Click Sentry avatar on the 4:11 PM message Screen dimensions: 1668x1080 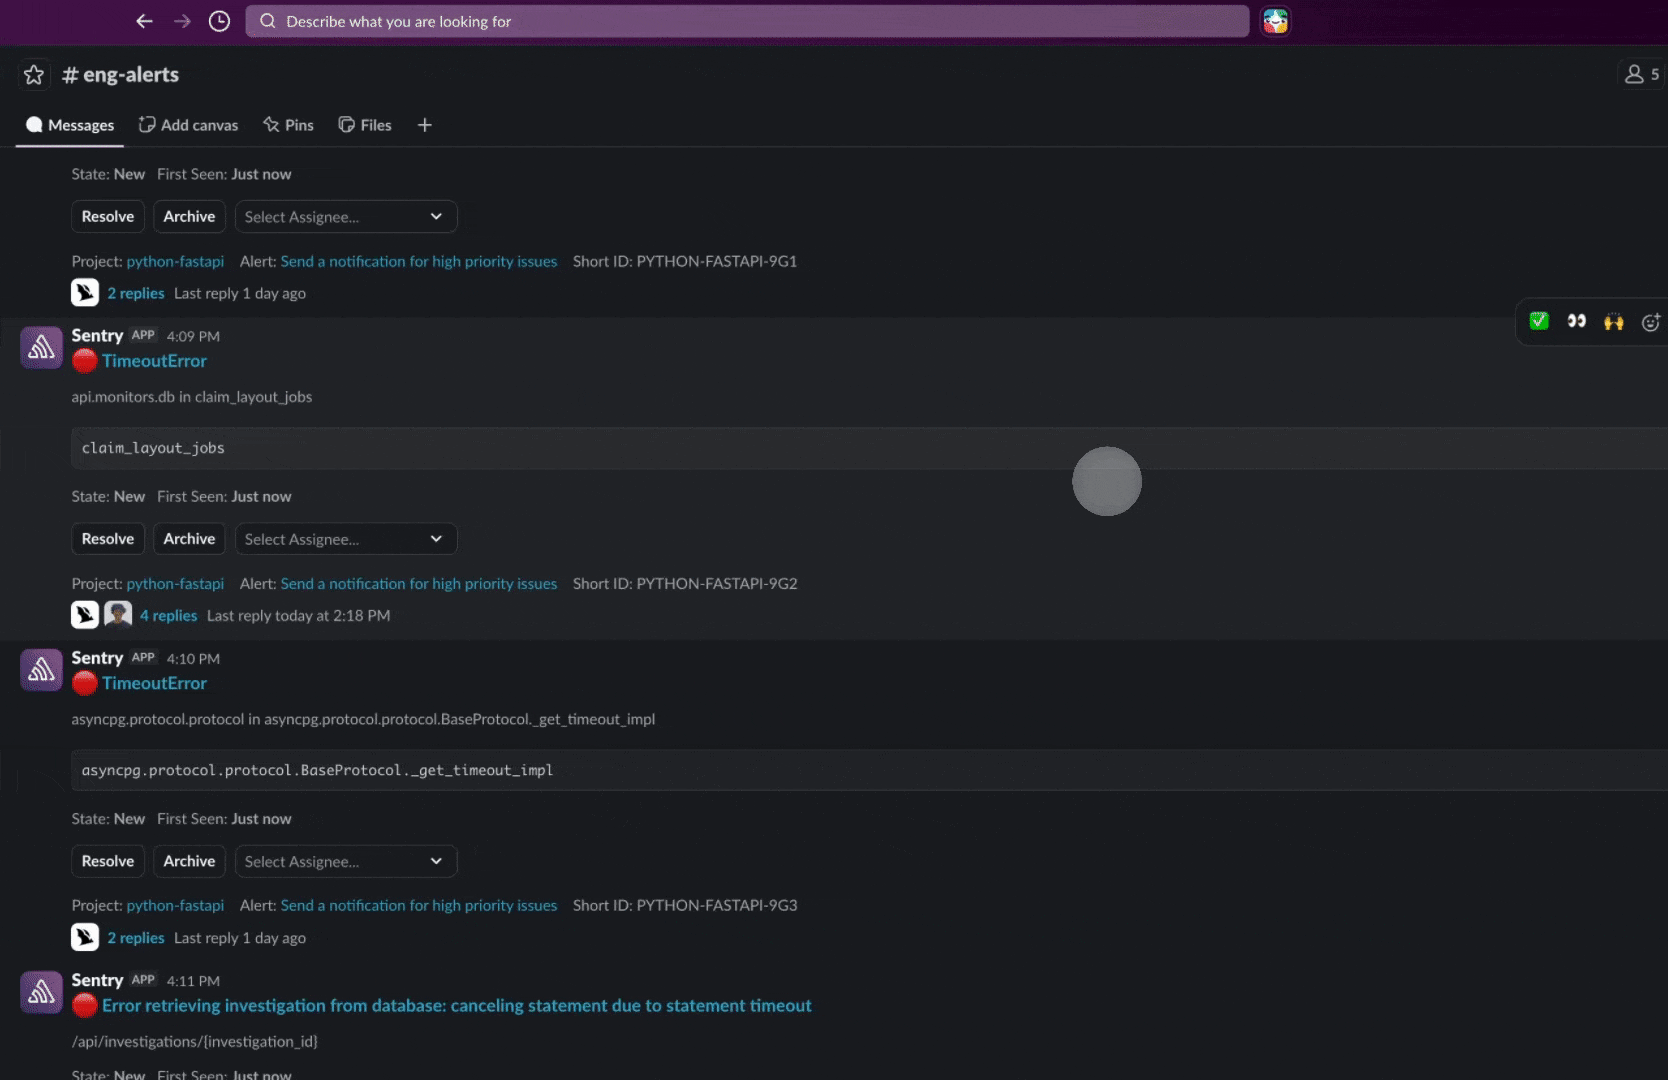tap(41, 992)
